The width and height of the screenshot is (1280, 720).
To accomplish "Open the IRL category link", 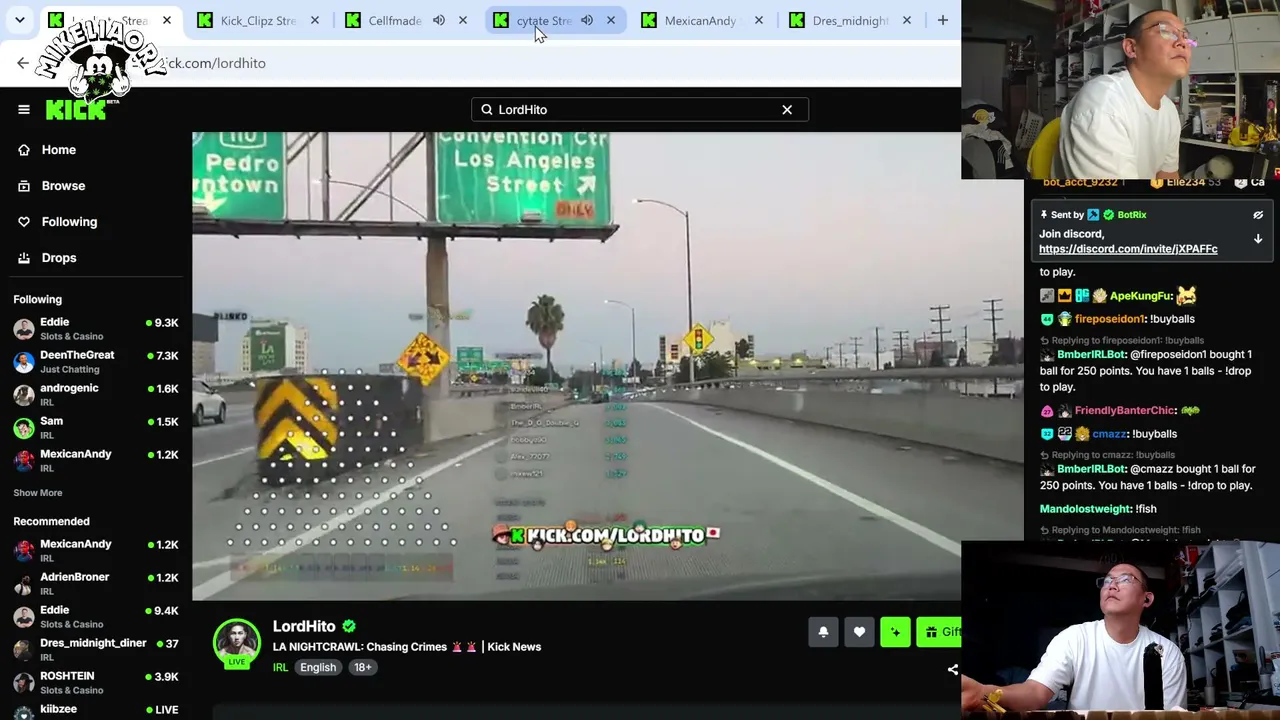I will click(x=280, y=667).
